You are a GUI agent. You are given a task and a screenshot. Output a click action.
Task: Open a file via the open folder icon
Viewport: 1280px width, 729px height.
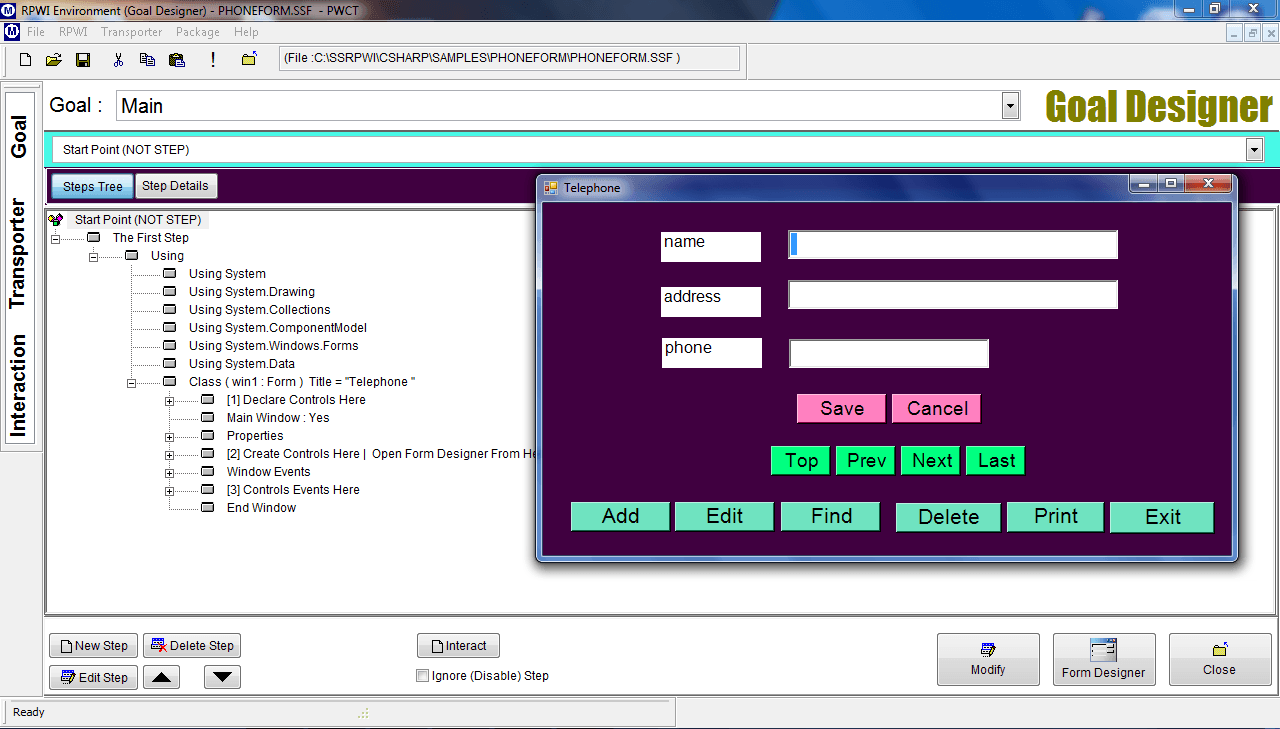53,59
